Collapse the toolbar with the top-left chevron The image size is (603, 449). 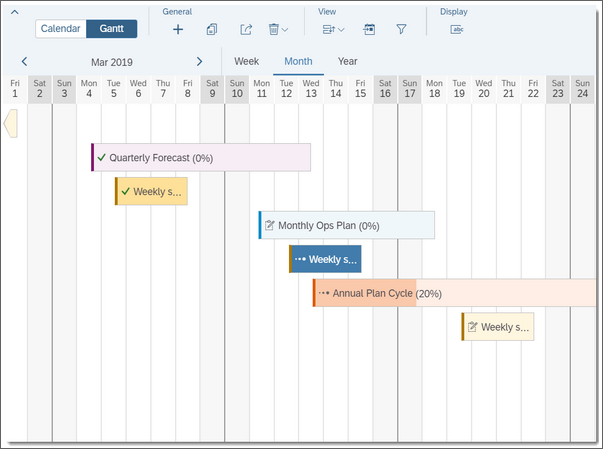point(14,11)
